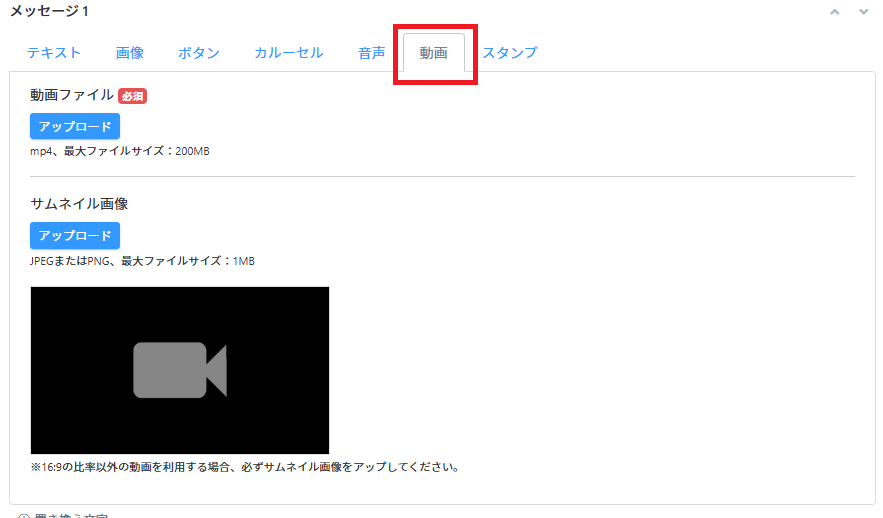This screenshot has height=518, width=883.
Task: Click the 動画ファイル field label
Action: (x=72, y=95)
